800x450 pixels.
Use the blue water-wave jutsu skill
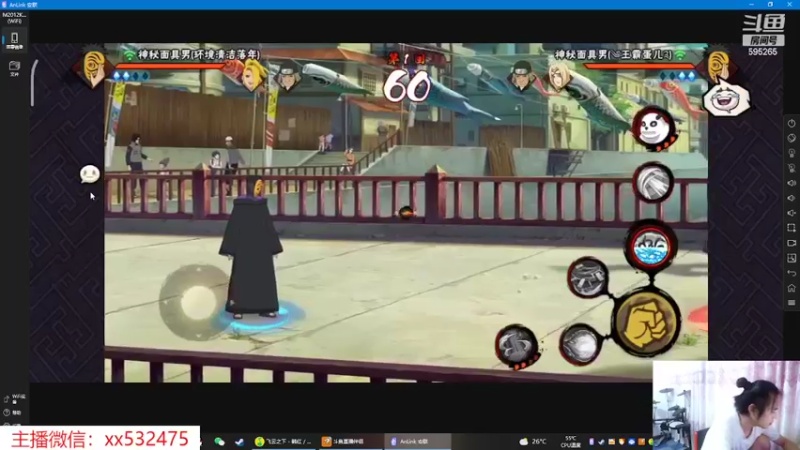(x=651, y=247)
